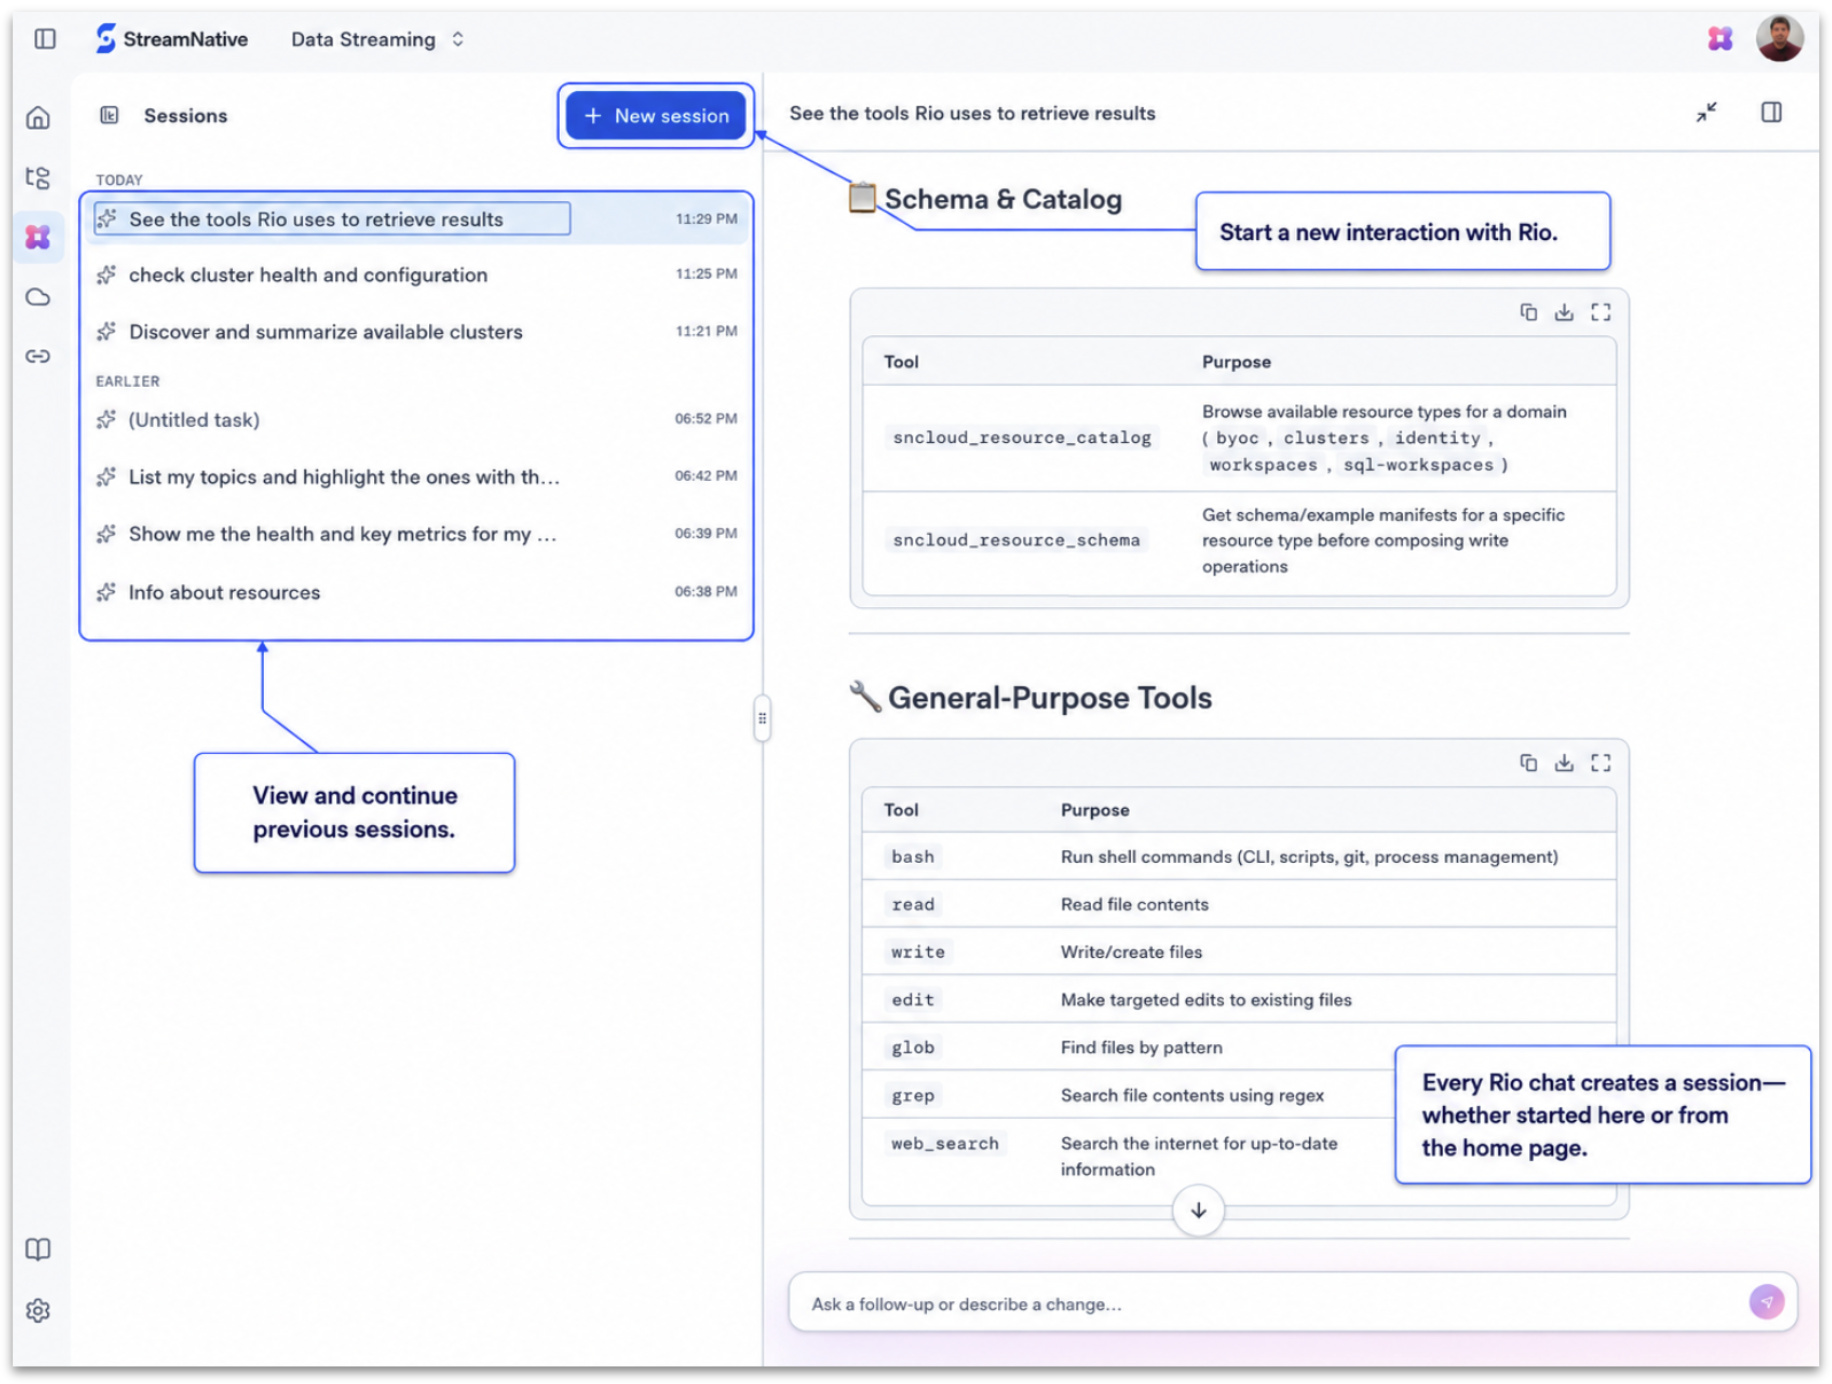Go to Home in the sidebar
Image resolution: width=1832 pixels, height=1384 pixels.
click(38, 118)
